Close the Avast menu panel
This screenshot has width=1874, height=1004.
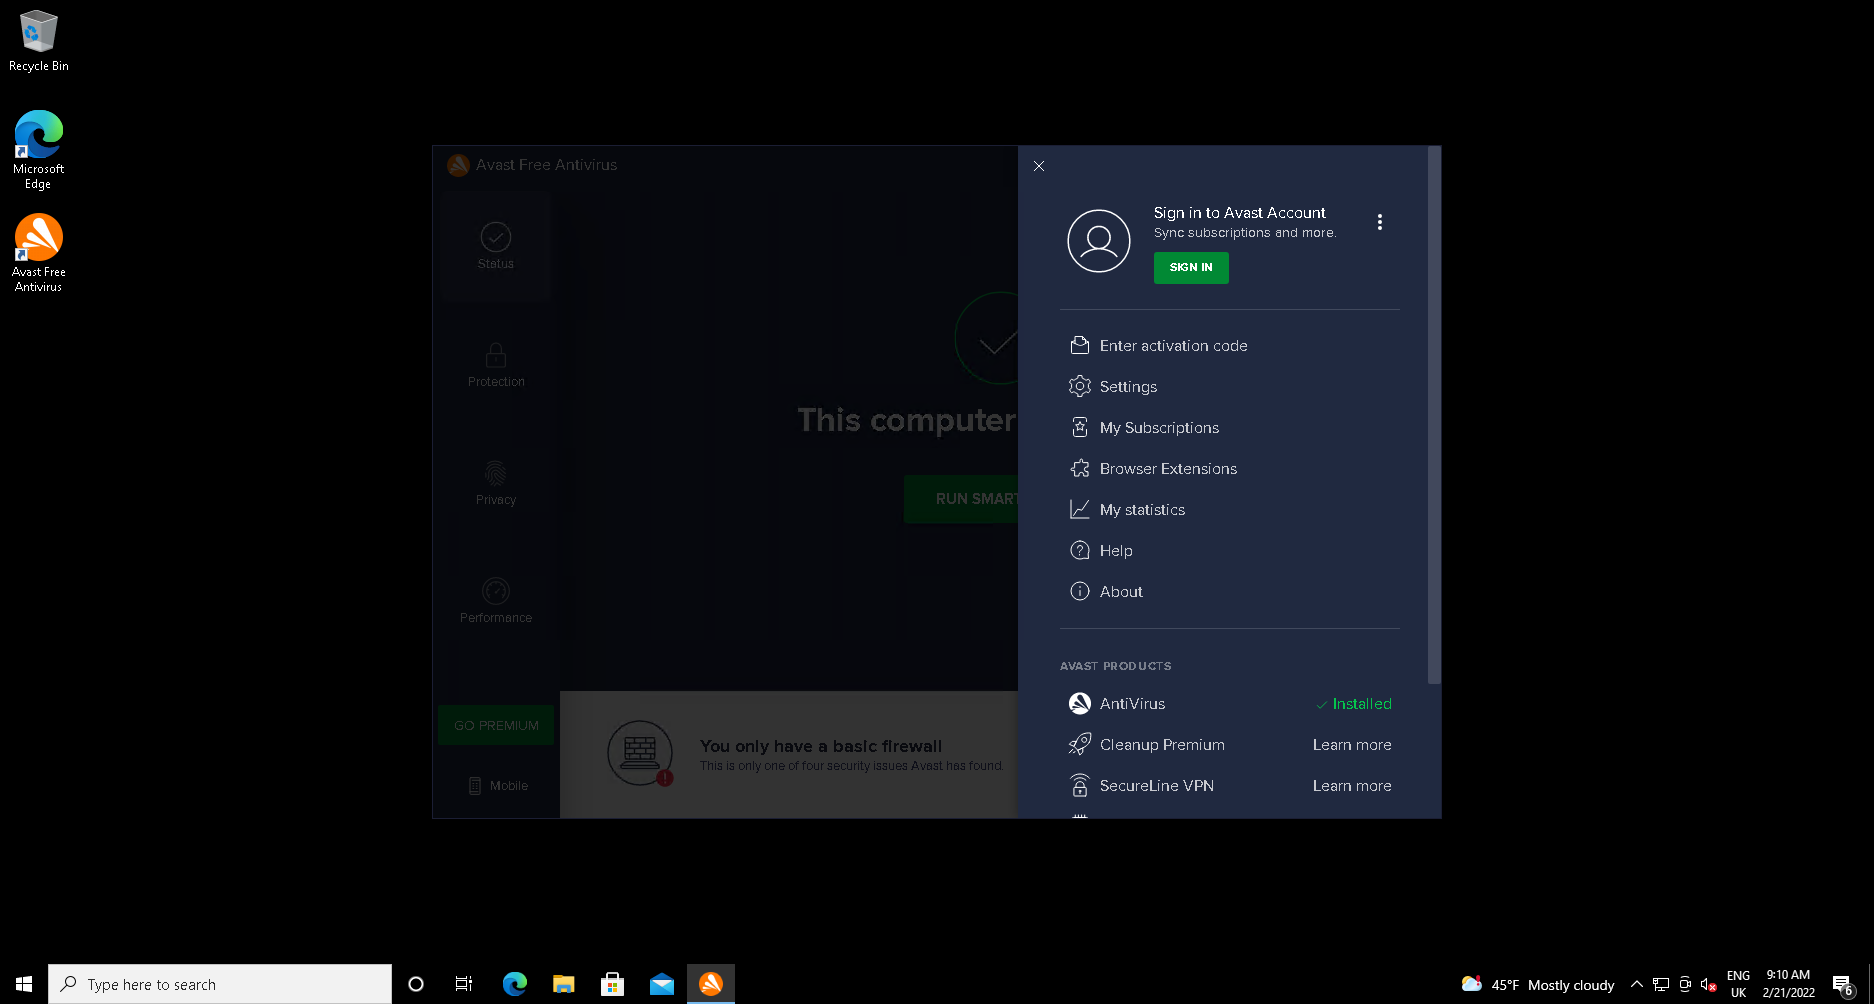[1039, 166]
